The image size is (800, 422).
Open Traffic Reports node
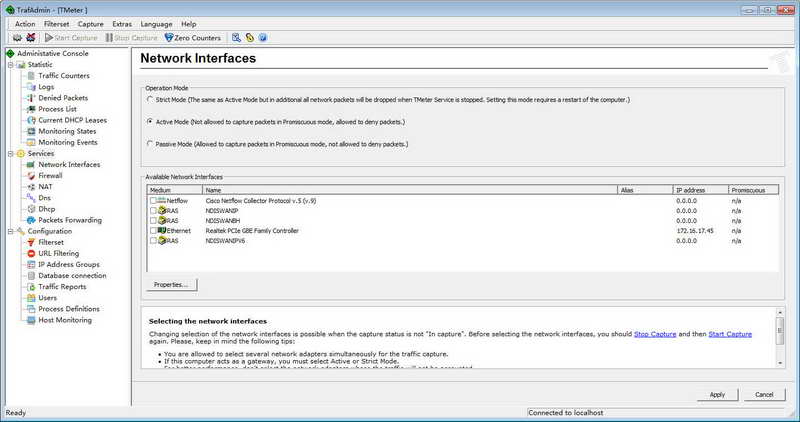62,287
